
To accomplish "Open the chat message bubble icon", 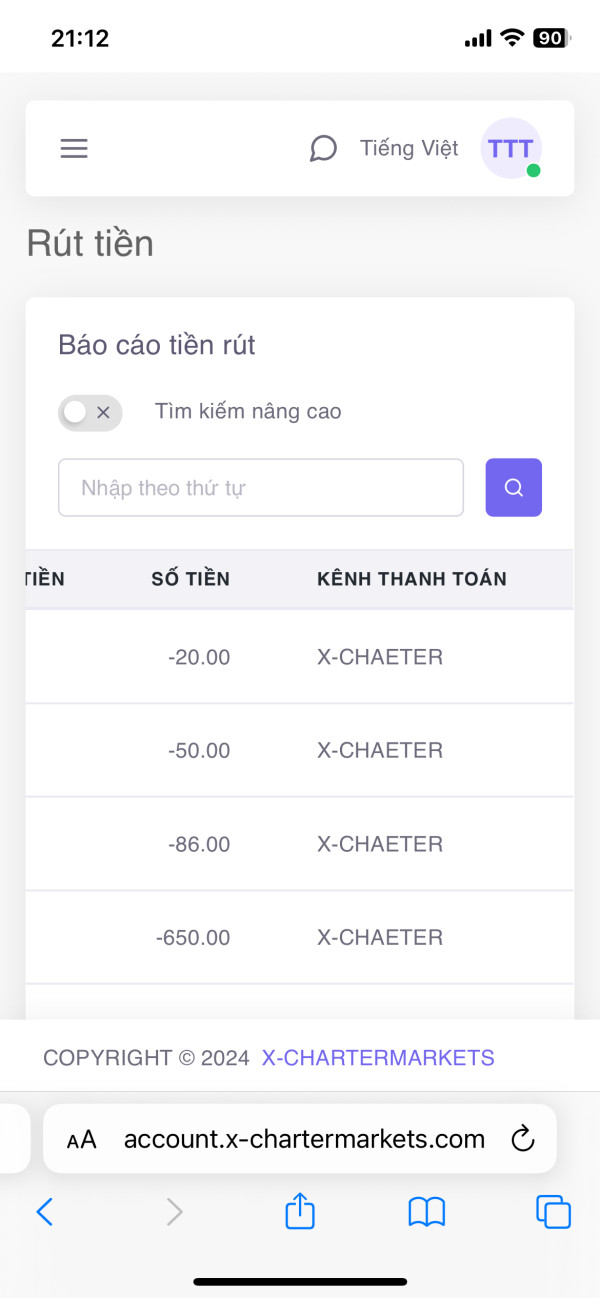I will point(323,149).
